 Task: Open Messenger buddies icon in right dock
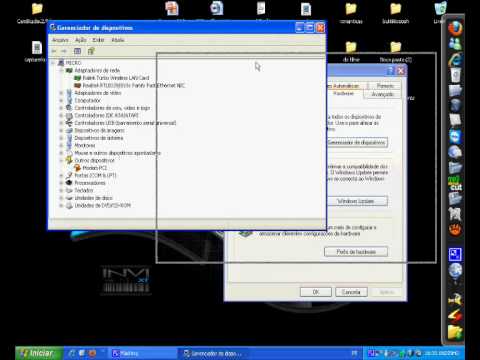pyautogui.click(x=455, y=44)
